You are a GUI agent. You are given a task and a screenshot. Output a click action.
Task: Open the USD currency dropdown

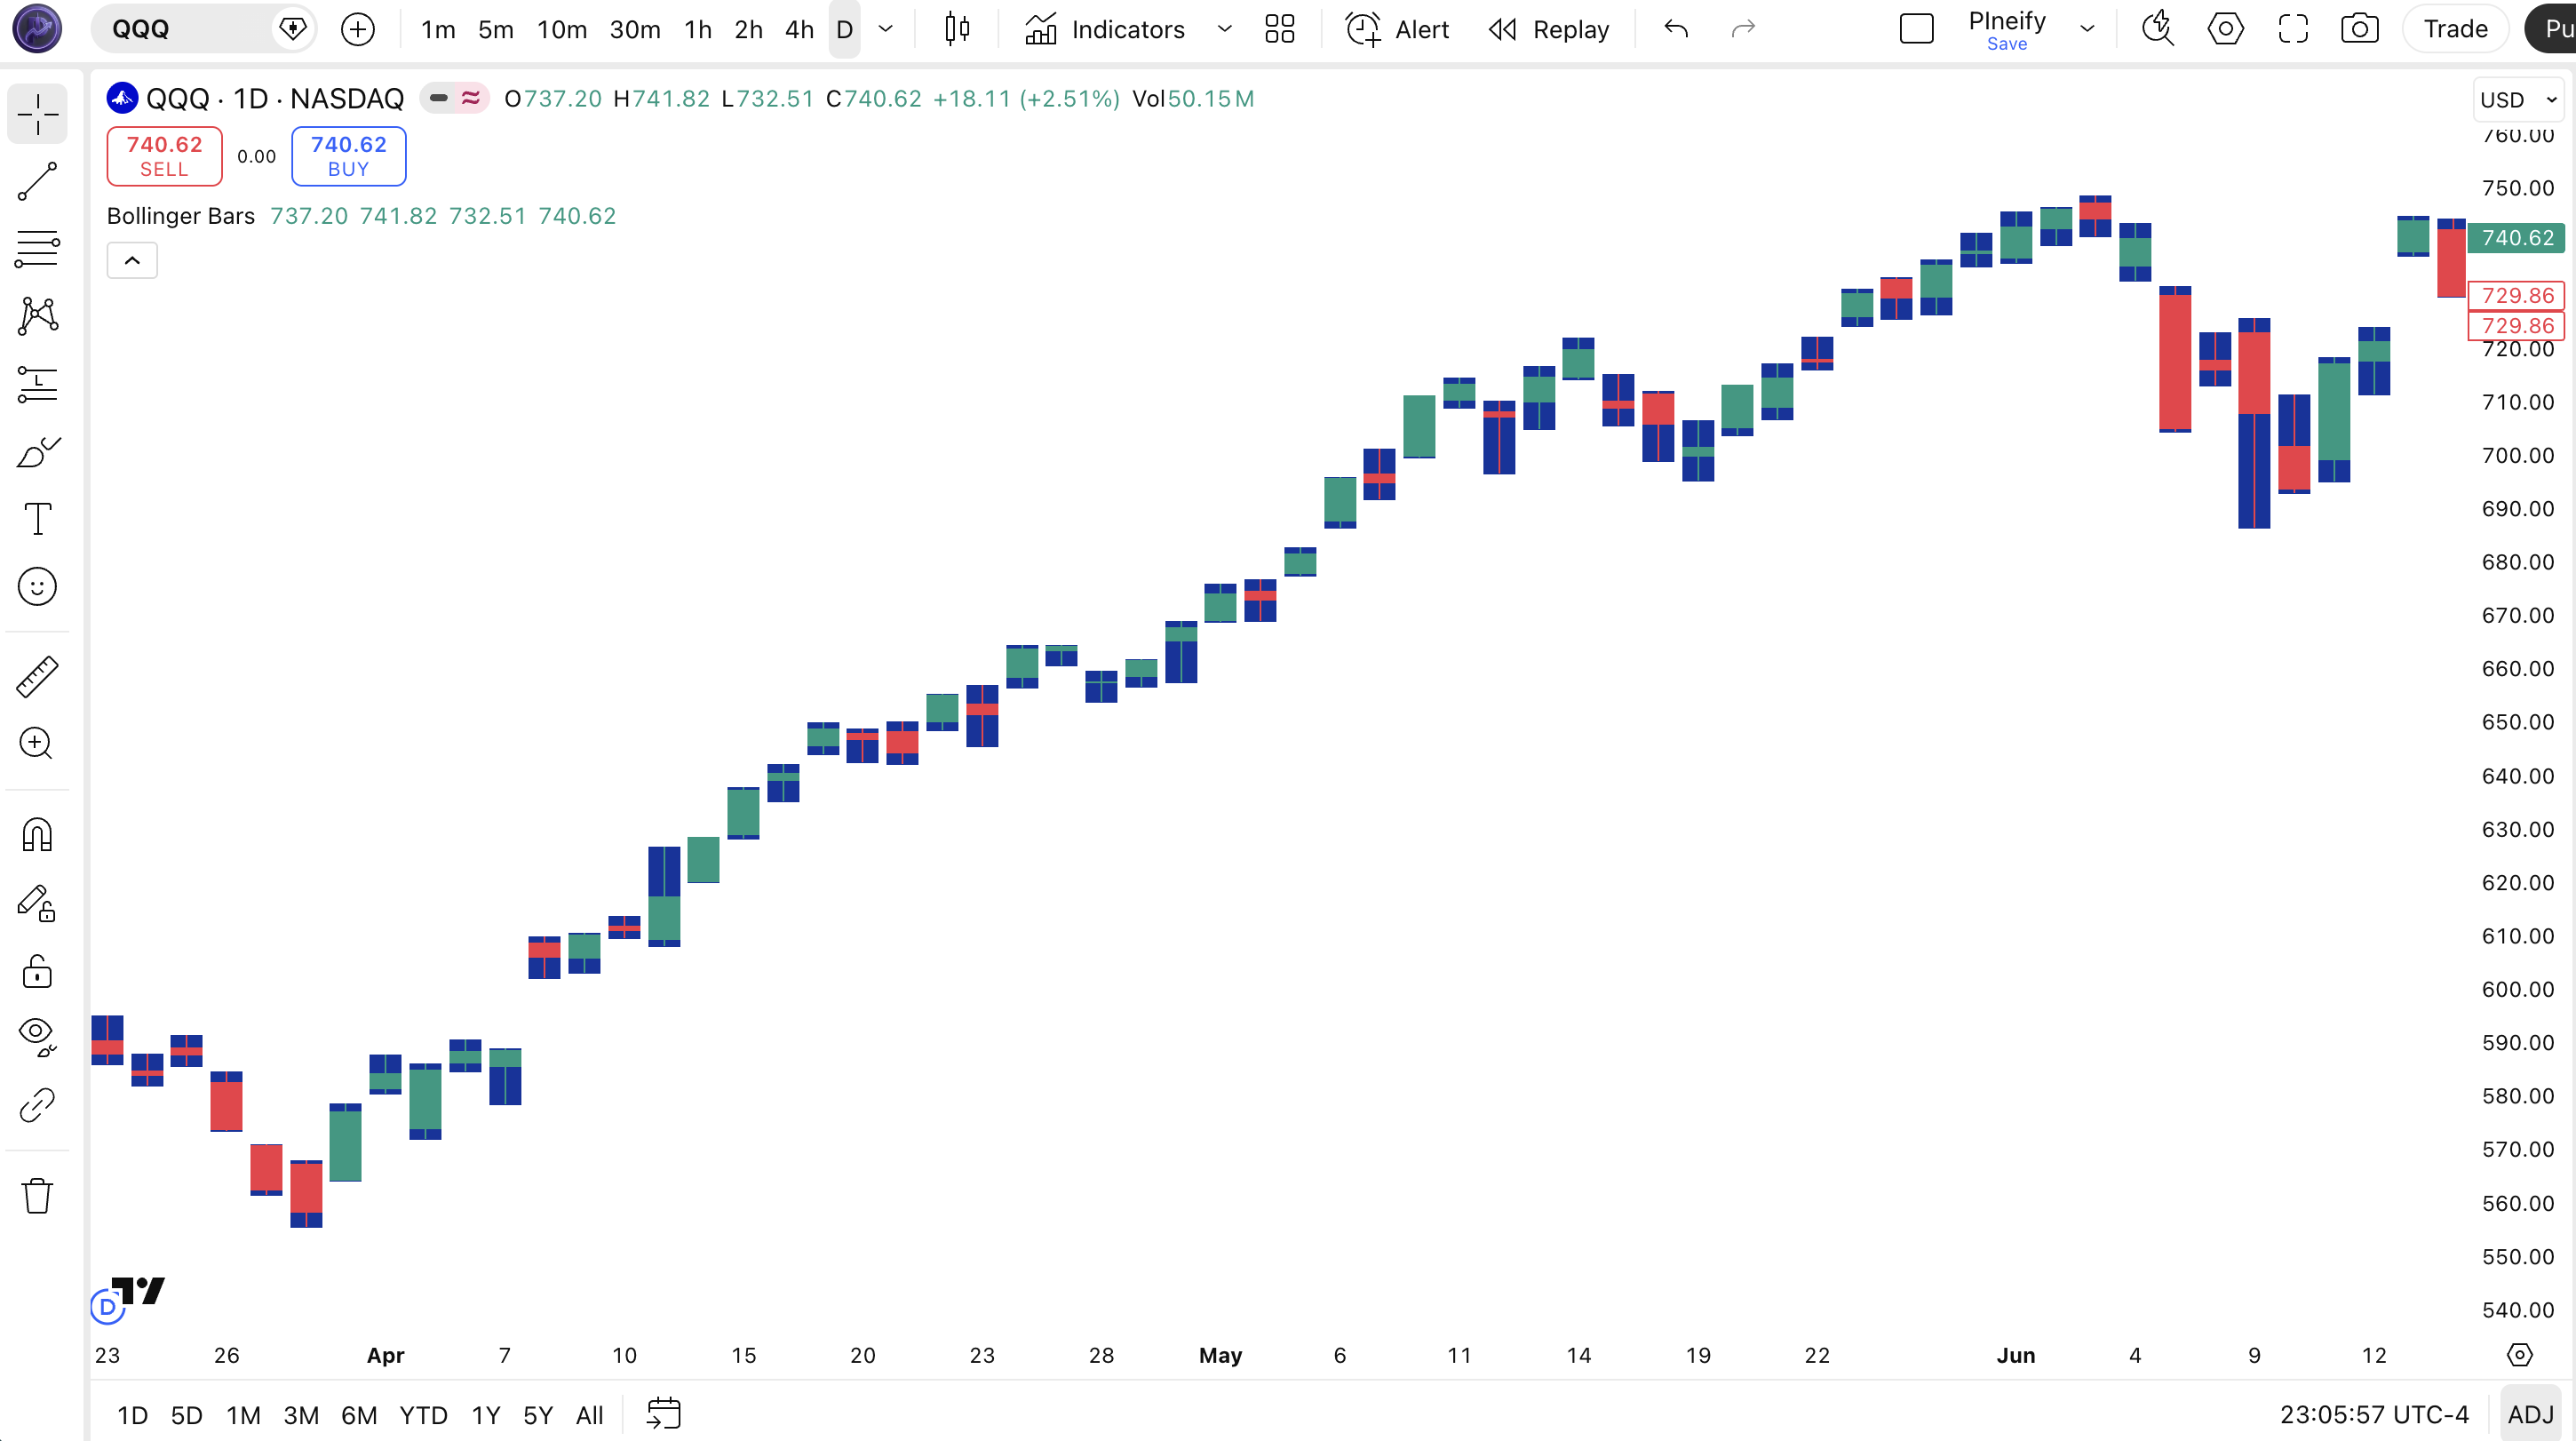[x=2518, y=100]
